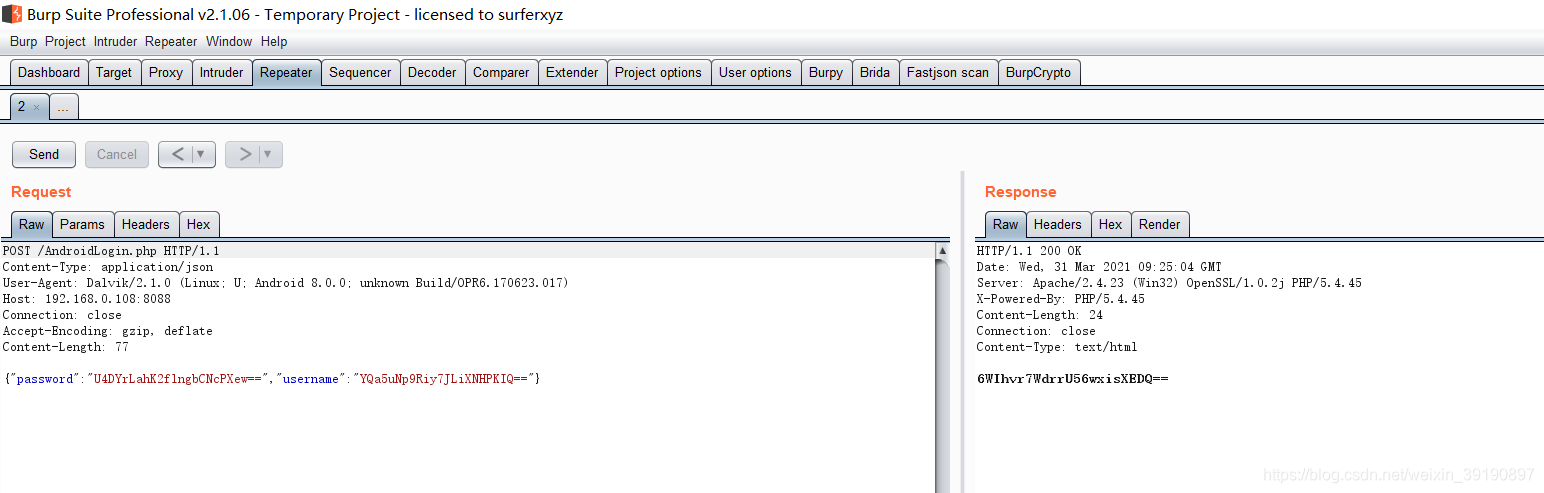Click Content-Type: application/json request header

(x=108, y=267)
